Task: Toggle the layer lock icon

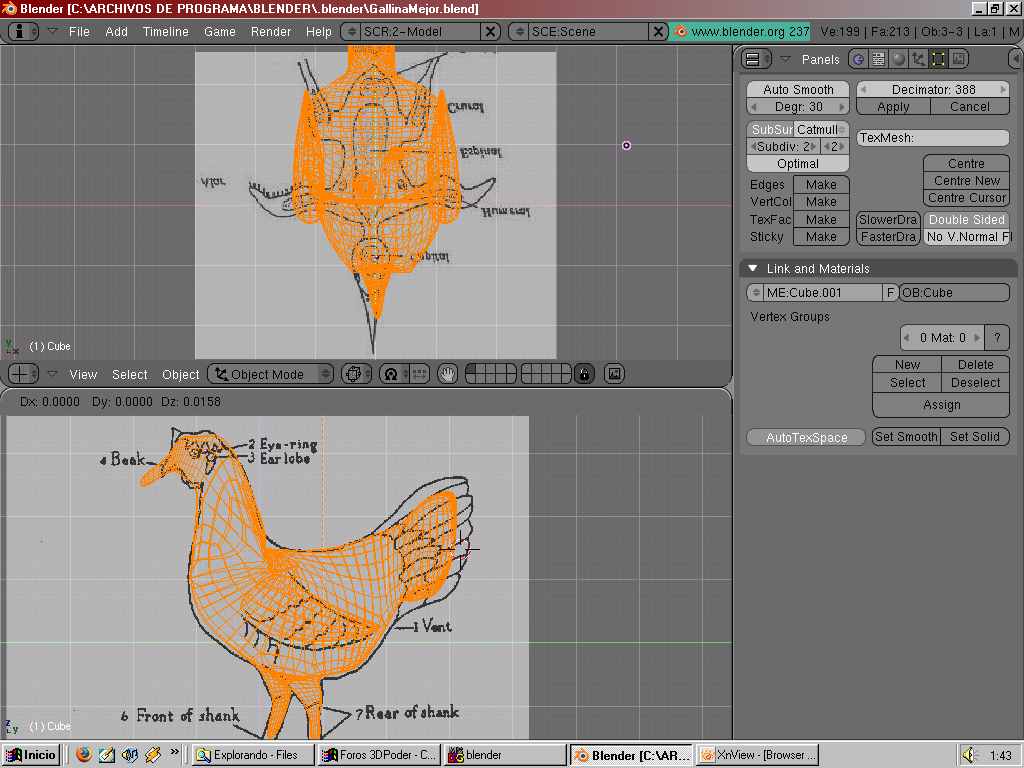Action: click(584, 374)
